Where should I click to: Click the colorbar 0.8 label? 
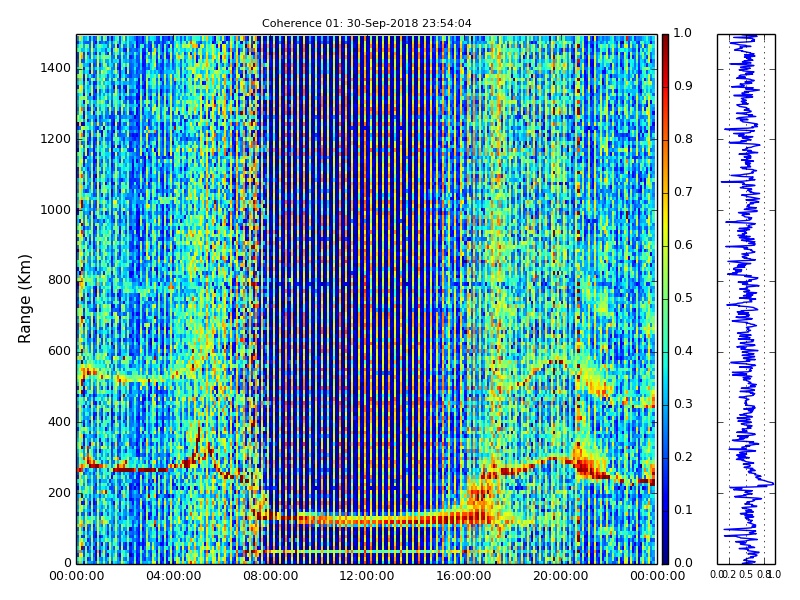683,139
